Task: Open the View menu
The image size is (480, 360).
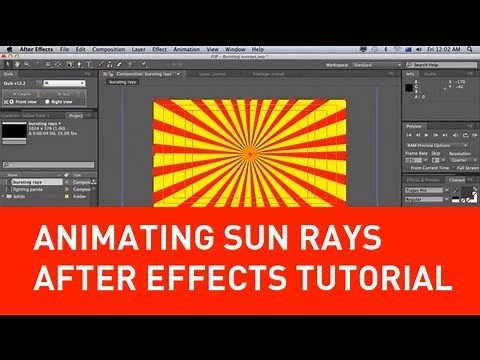Action: [212, 49]
